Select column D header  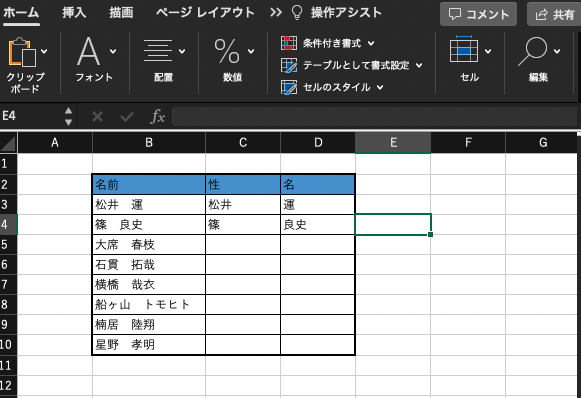point(318,143)
